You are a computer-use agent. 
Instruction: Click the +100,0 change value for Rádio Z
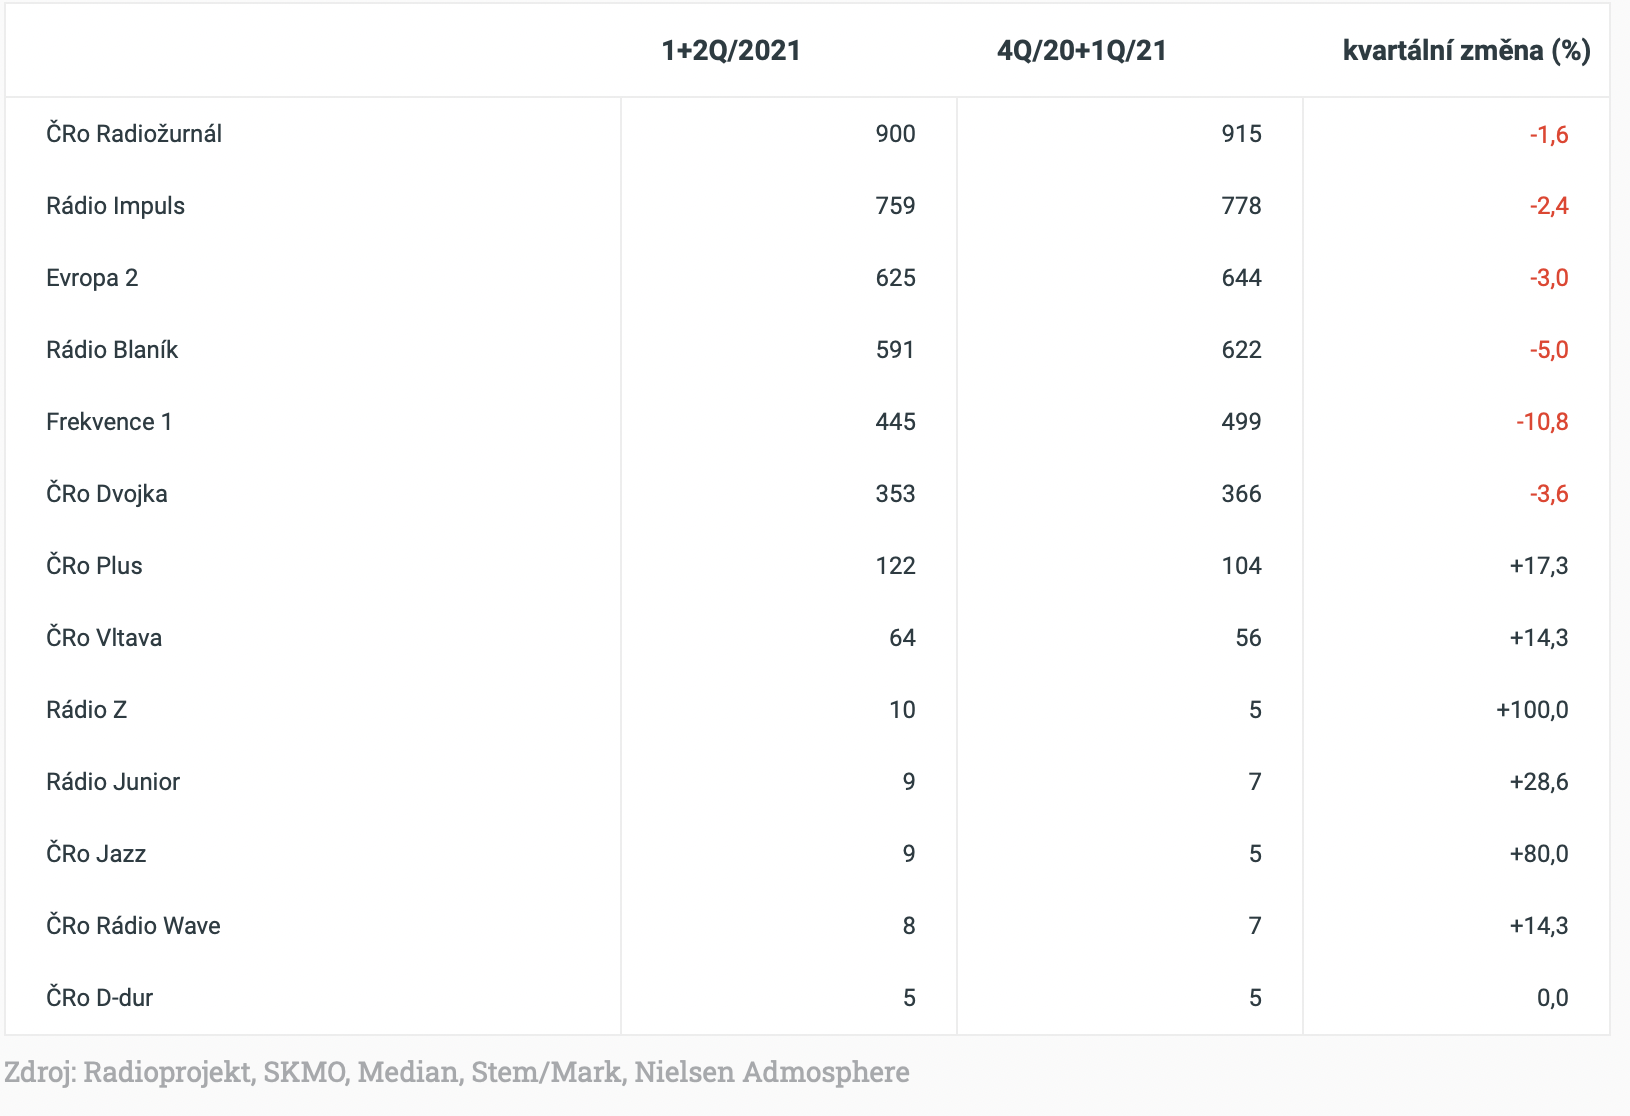(x=1531, y=710)
